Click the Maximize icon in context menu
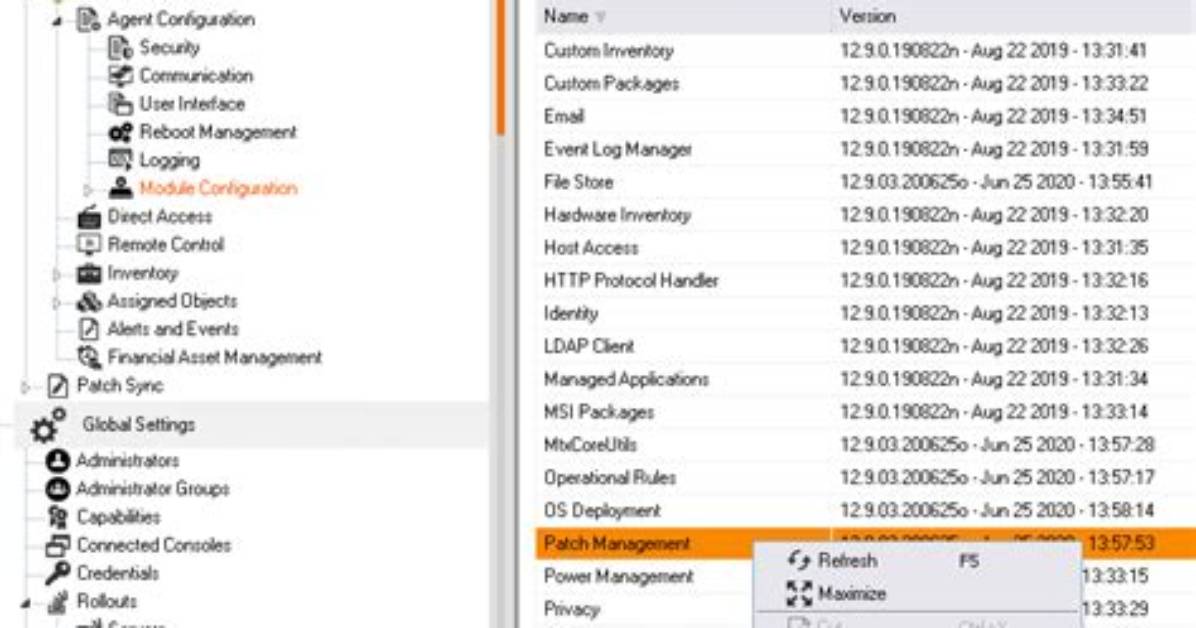Image resolution: width=1196 pixels, height=628 pixels. pos(799,594)
